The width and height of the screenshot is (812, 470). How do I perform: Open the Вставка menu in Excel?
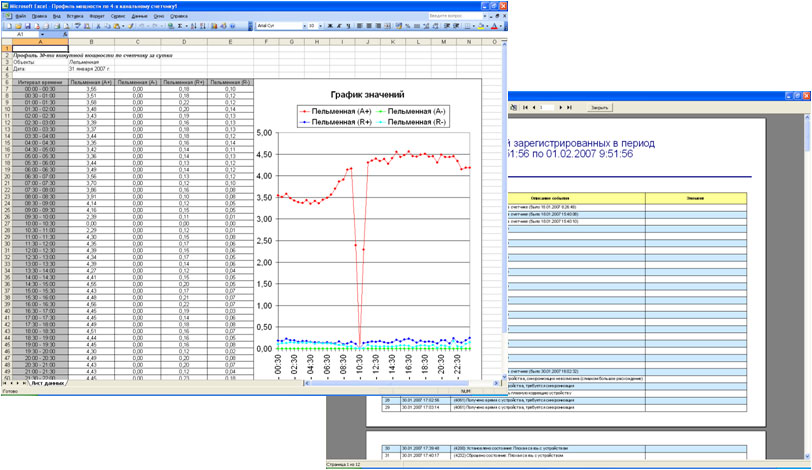(75, 16)
